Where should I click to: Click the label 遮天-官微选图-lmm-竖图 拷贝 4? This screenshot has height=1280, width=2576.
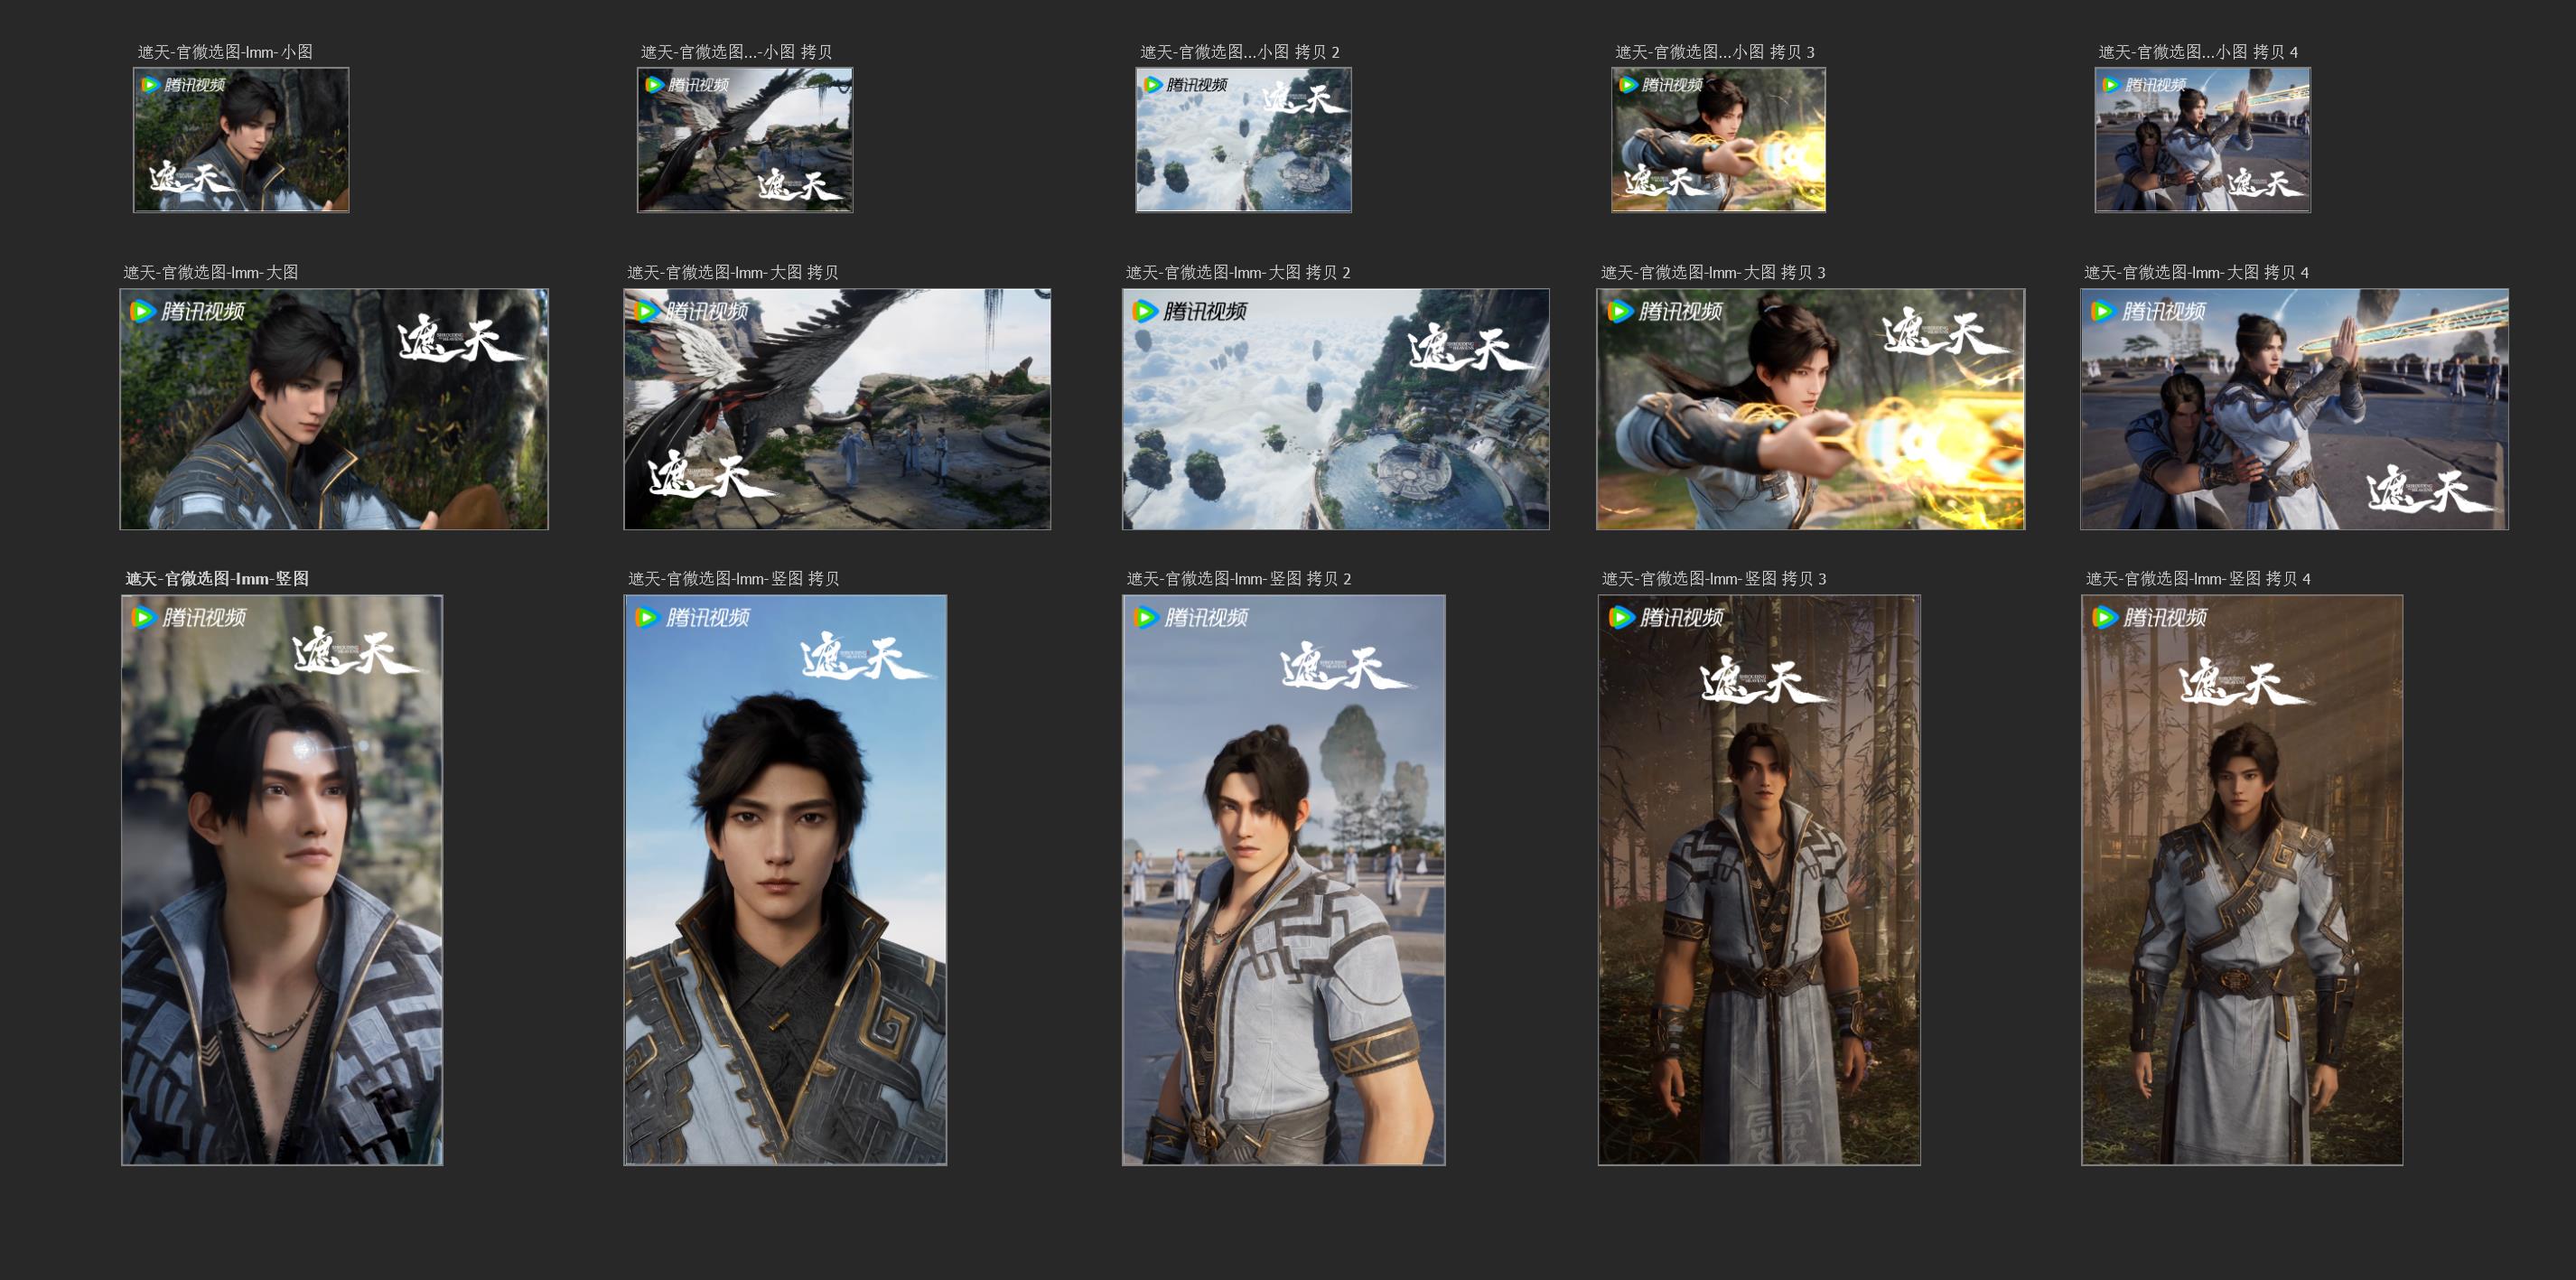(x=2198, y=579)
